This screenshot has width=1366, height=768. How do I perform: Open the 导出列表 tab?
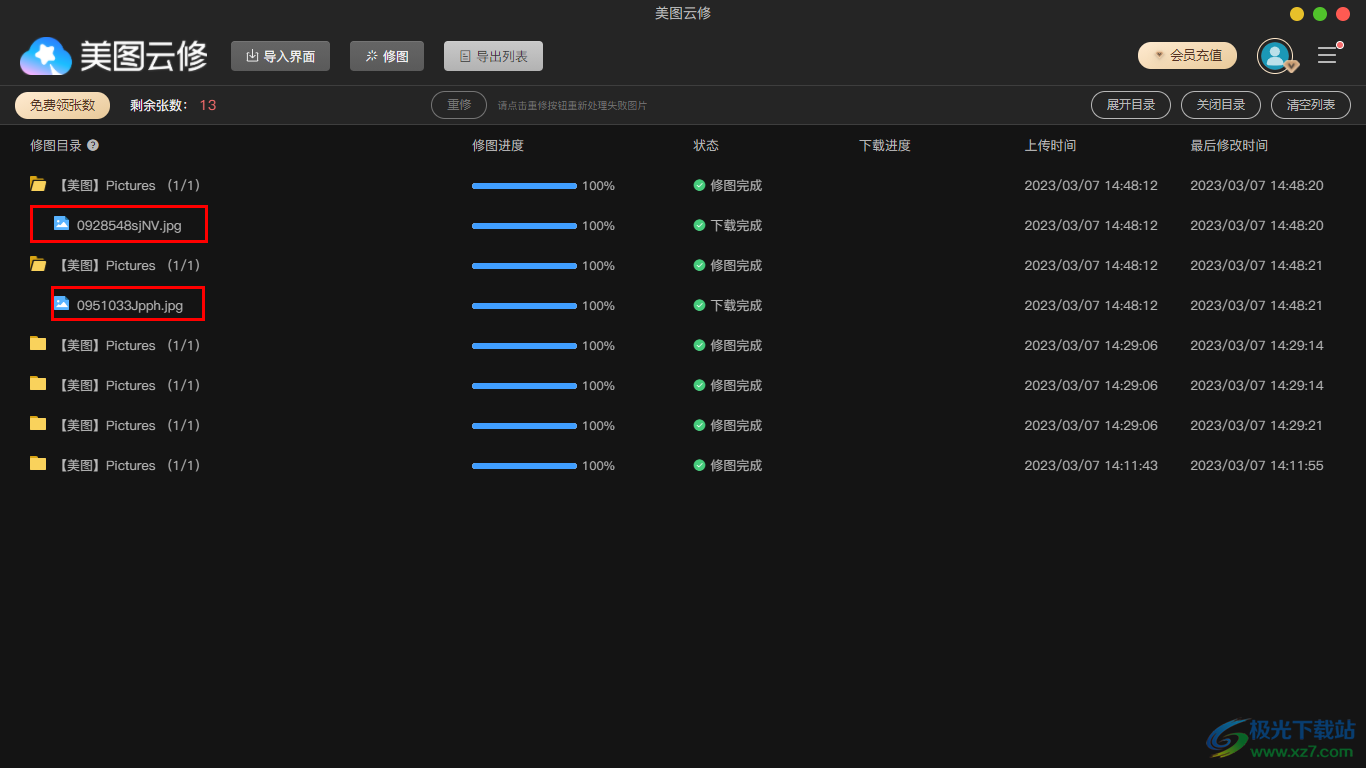coord(493,56)
